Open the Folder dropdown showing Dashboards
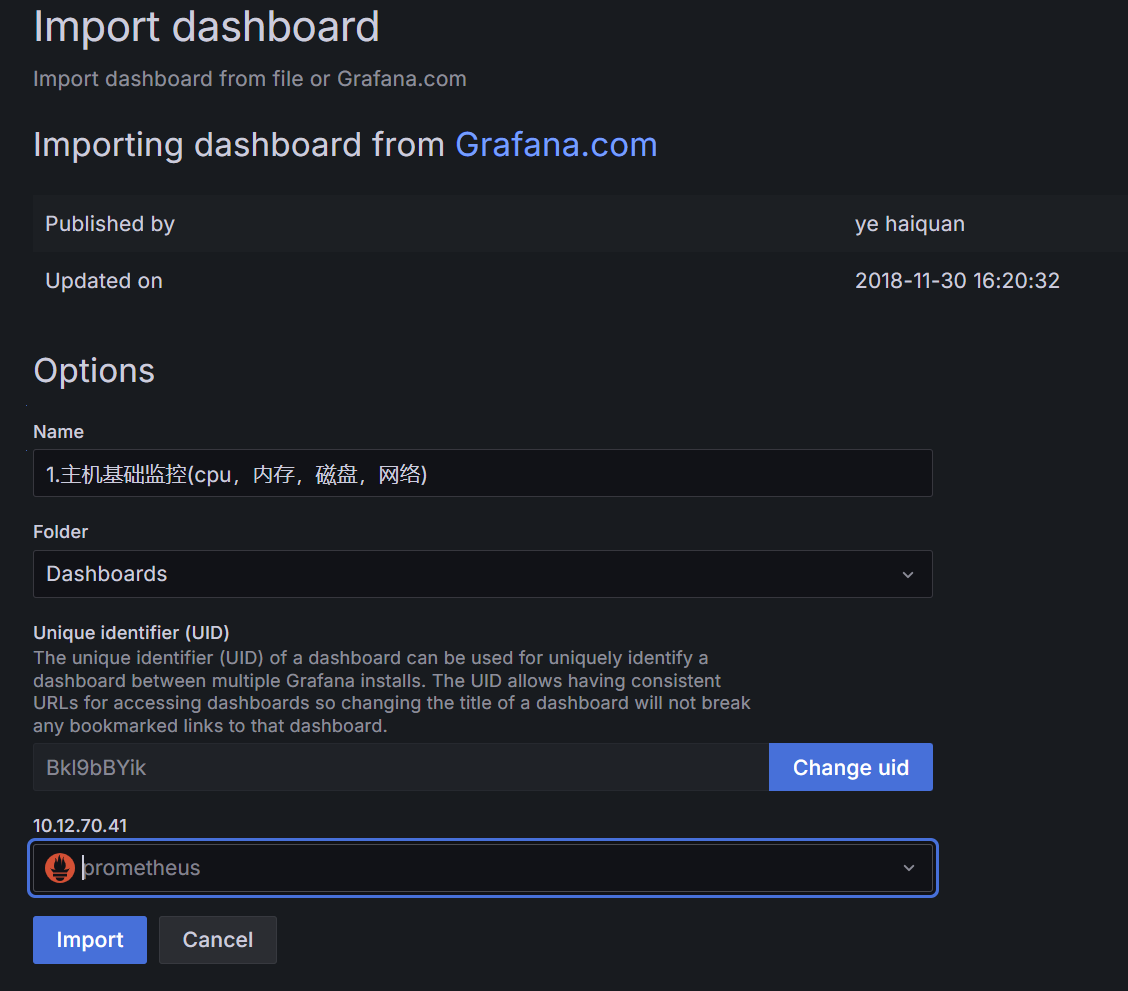Image resolution: width=1128 pixels, height=991 pixels. click(483, 574)
